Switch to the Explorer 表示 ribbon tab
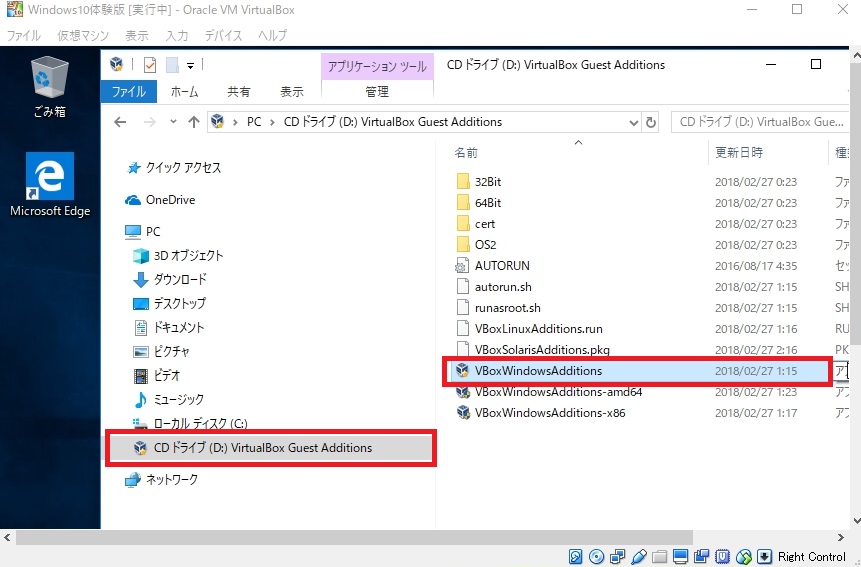This screenshot has height=567, width=861. 292,91
